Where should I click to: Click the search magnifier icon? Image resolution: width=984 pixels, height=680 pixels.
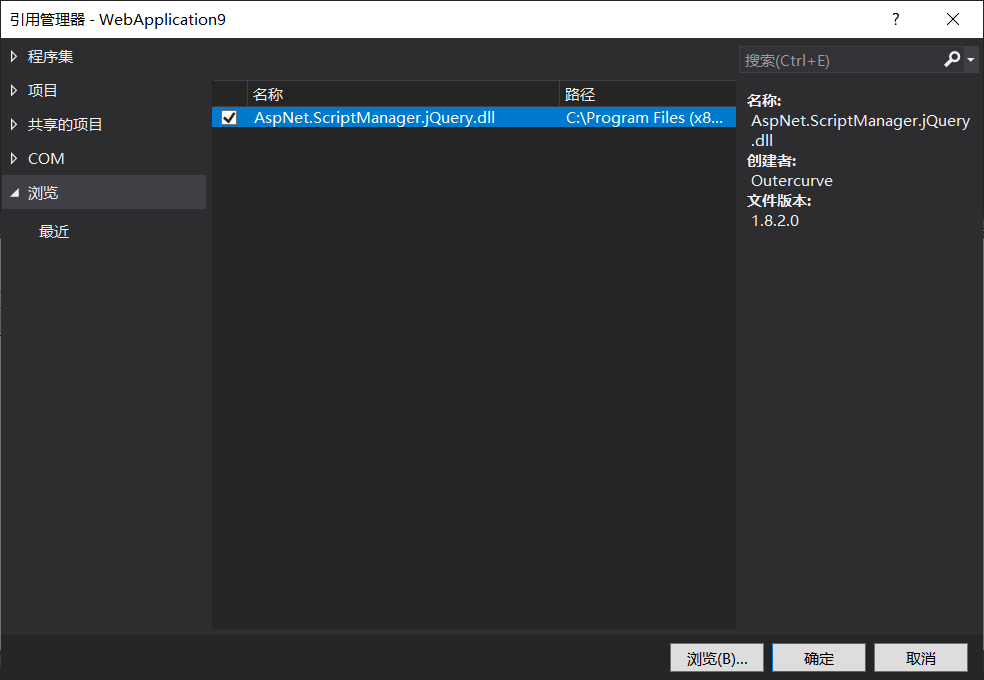pyautogui.click(x=952, y=60)
